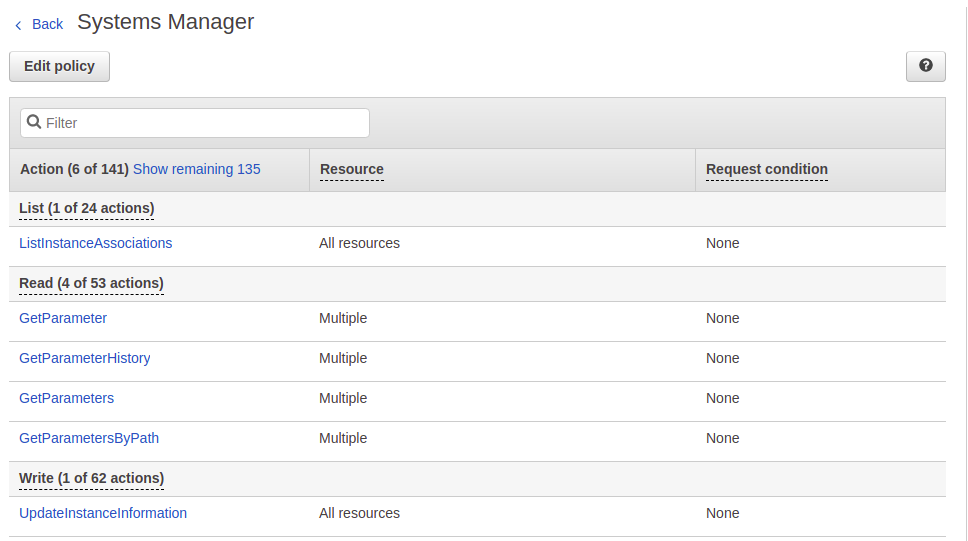The width and height of the screenshot is (968, 541).
Task: Click the Back link
Action: [x=47, y=24]
